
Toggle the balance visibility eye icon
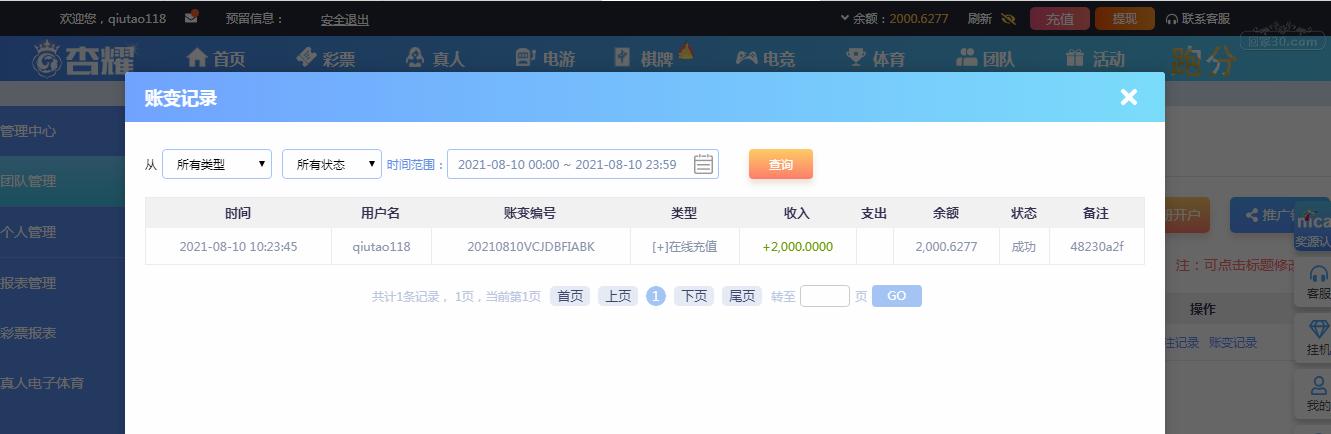pyautogui.click(x=1007, y=18)
